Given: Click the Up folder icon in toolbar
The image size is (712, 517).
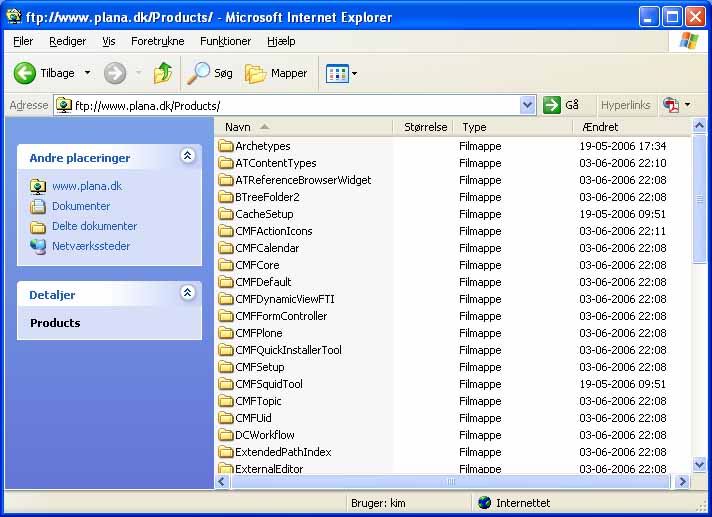Looking at the screenshot, I should (162, 73).
